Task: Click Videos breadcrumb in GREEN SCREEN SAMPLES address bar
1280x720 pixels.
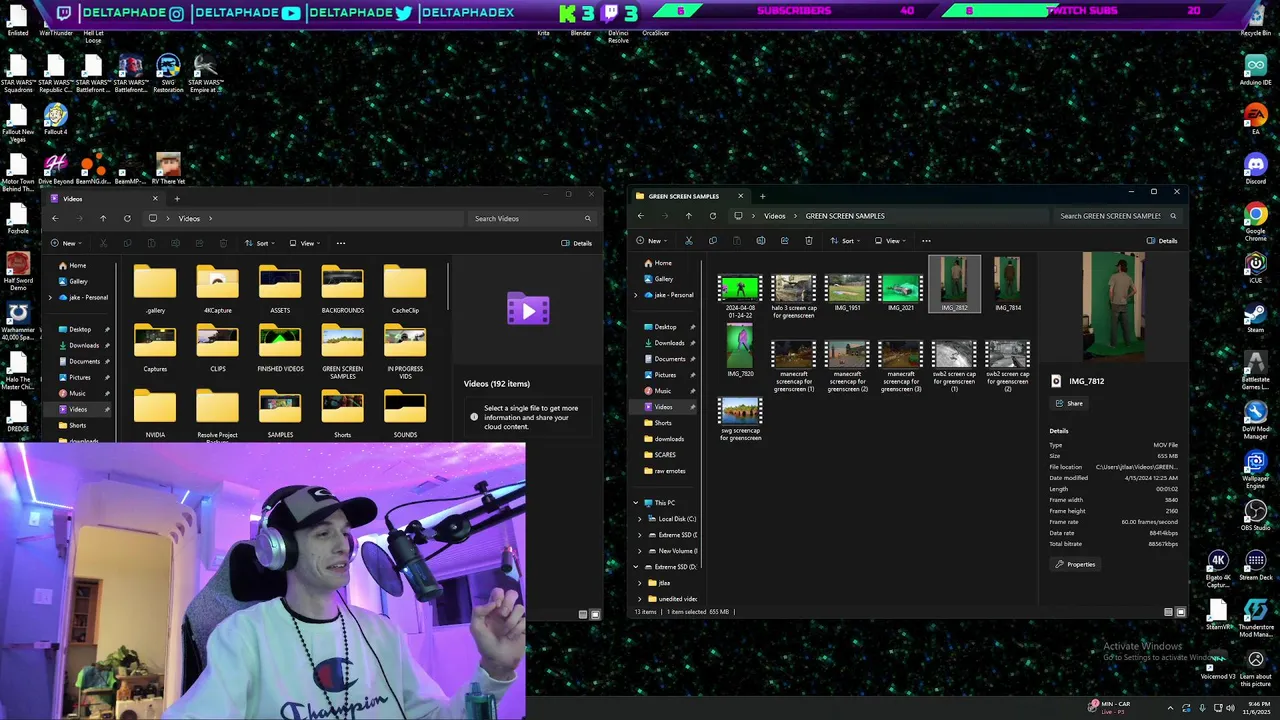Action: 775,216
